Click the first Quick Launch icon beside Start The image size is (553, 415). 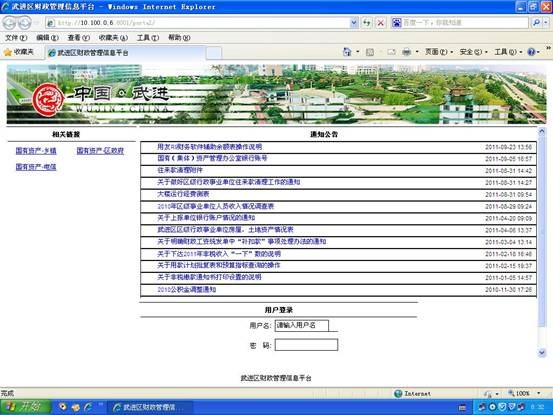(63, 407)
